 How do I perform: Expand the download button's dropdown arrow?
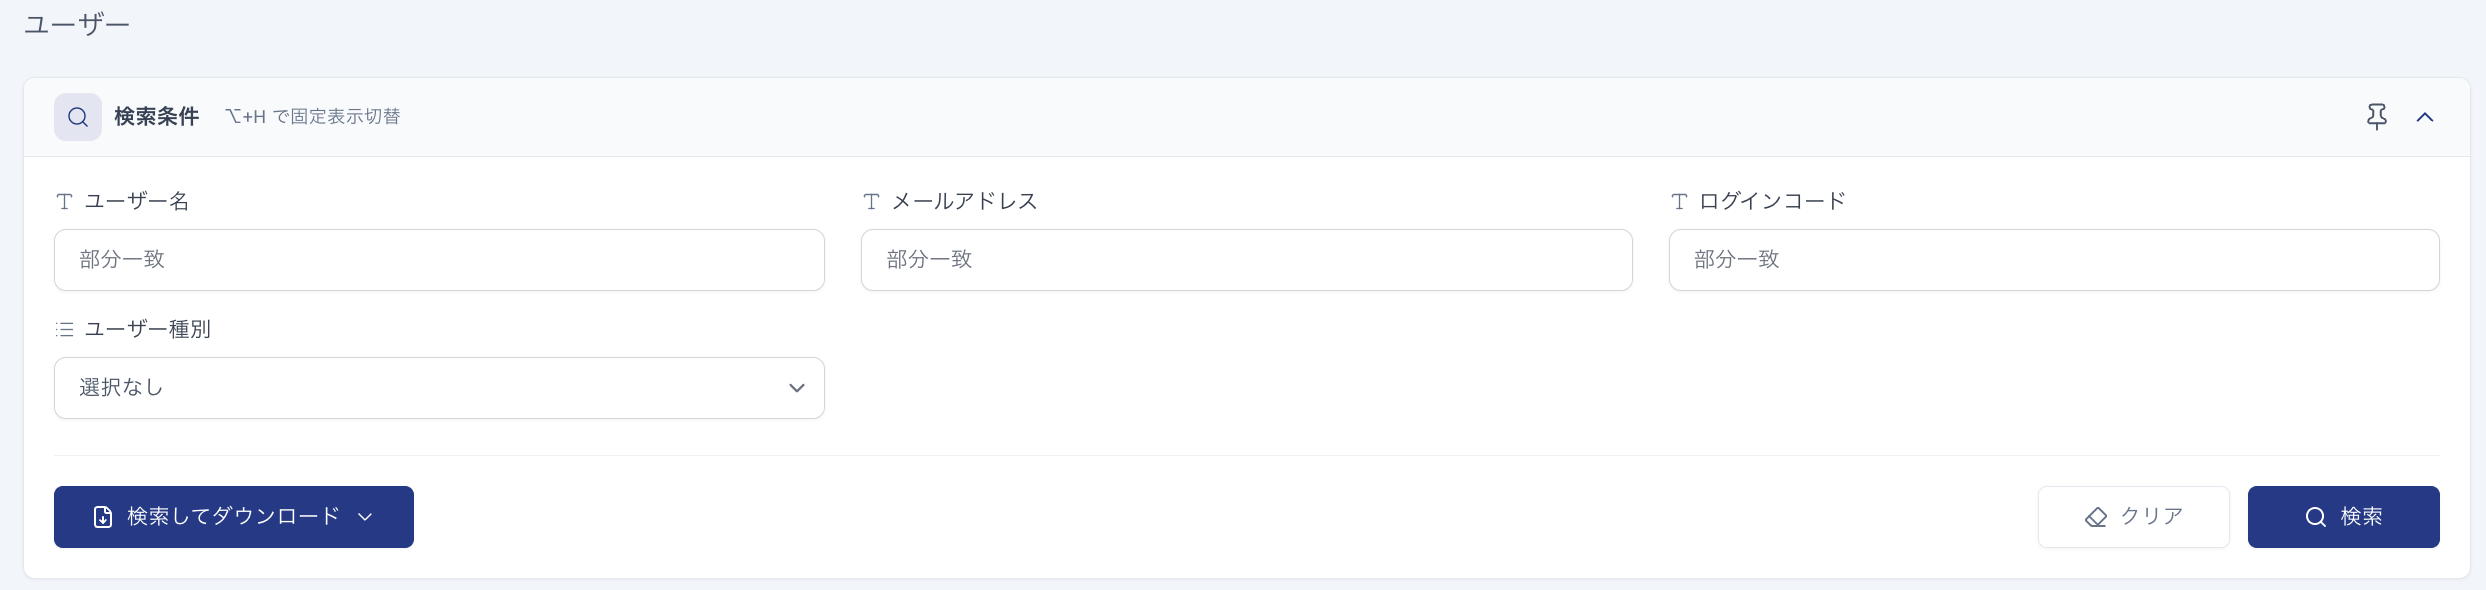tap(365, 517)
